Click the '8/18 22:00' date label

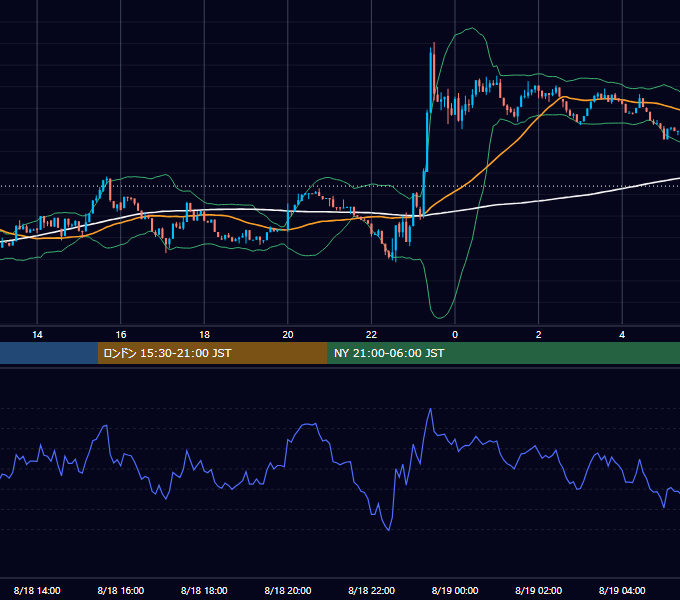point(371,590)
